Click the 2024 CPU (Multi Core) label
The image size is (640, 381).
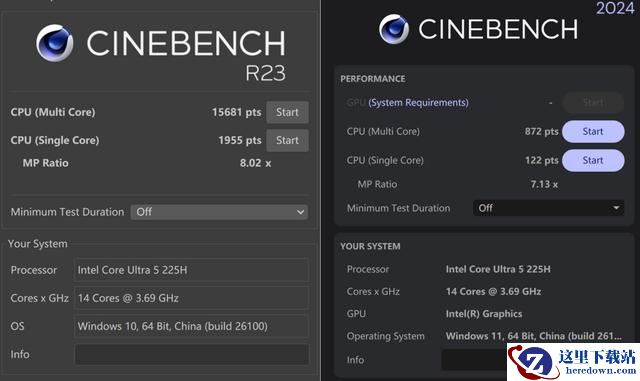[383, 131]
